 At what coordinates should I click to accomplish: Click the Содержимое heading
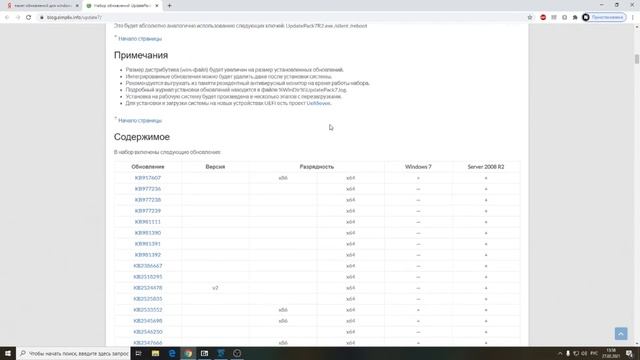coord(142,137)
